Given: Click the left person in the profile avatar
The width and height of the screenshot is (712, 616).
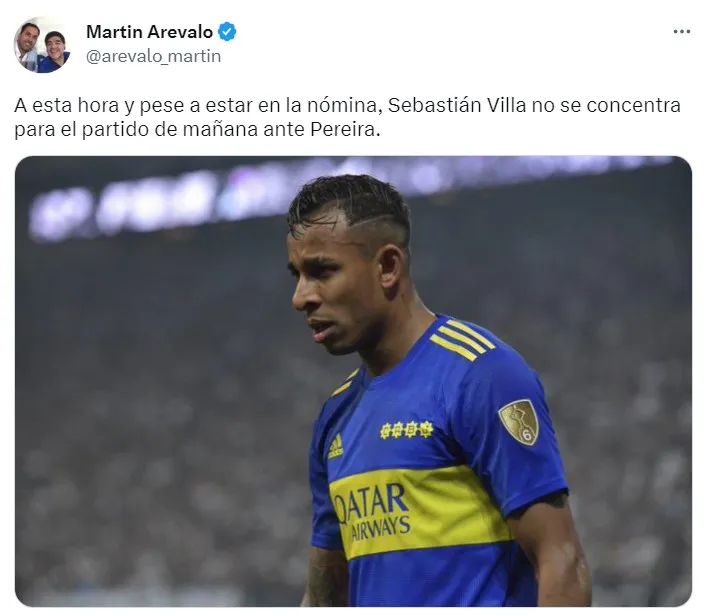Looking at the screenshot, I should tap(27, 45).
